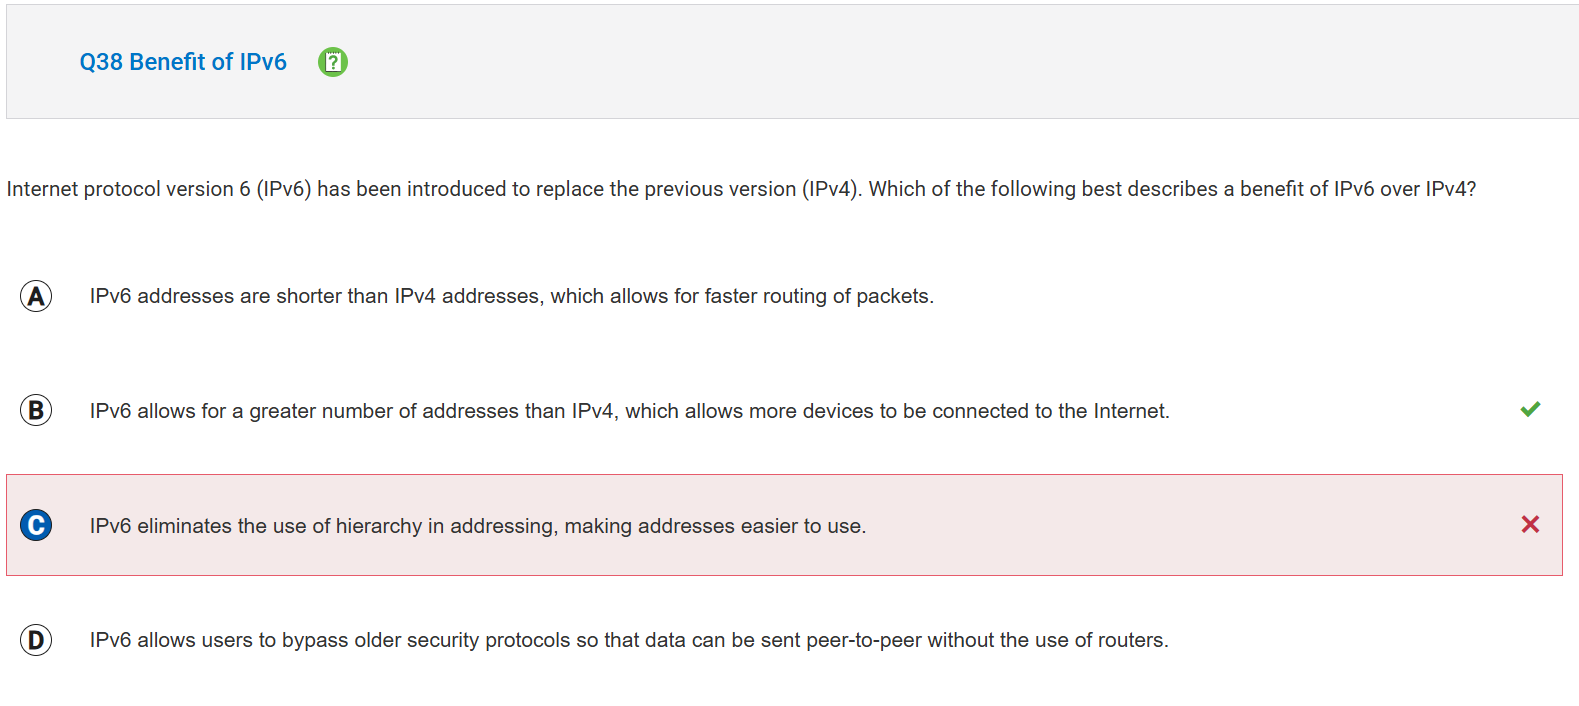Click the phrase 'connected to the Internet'
The width and height of the screenshot is (1579, 706).
click(x=1049, y=411)
